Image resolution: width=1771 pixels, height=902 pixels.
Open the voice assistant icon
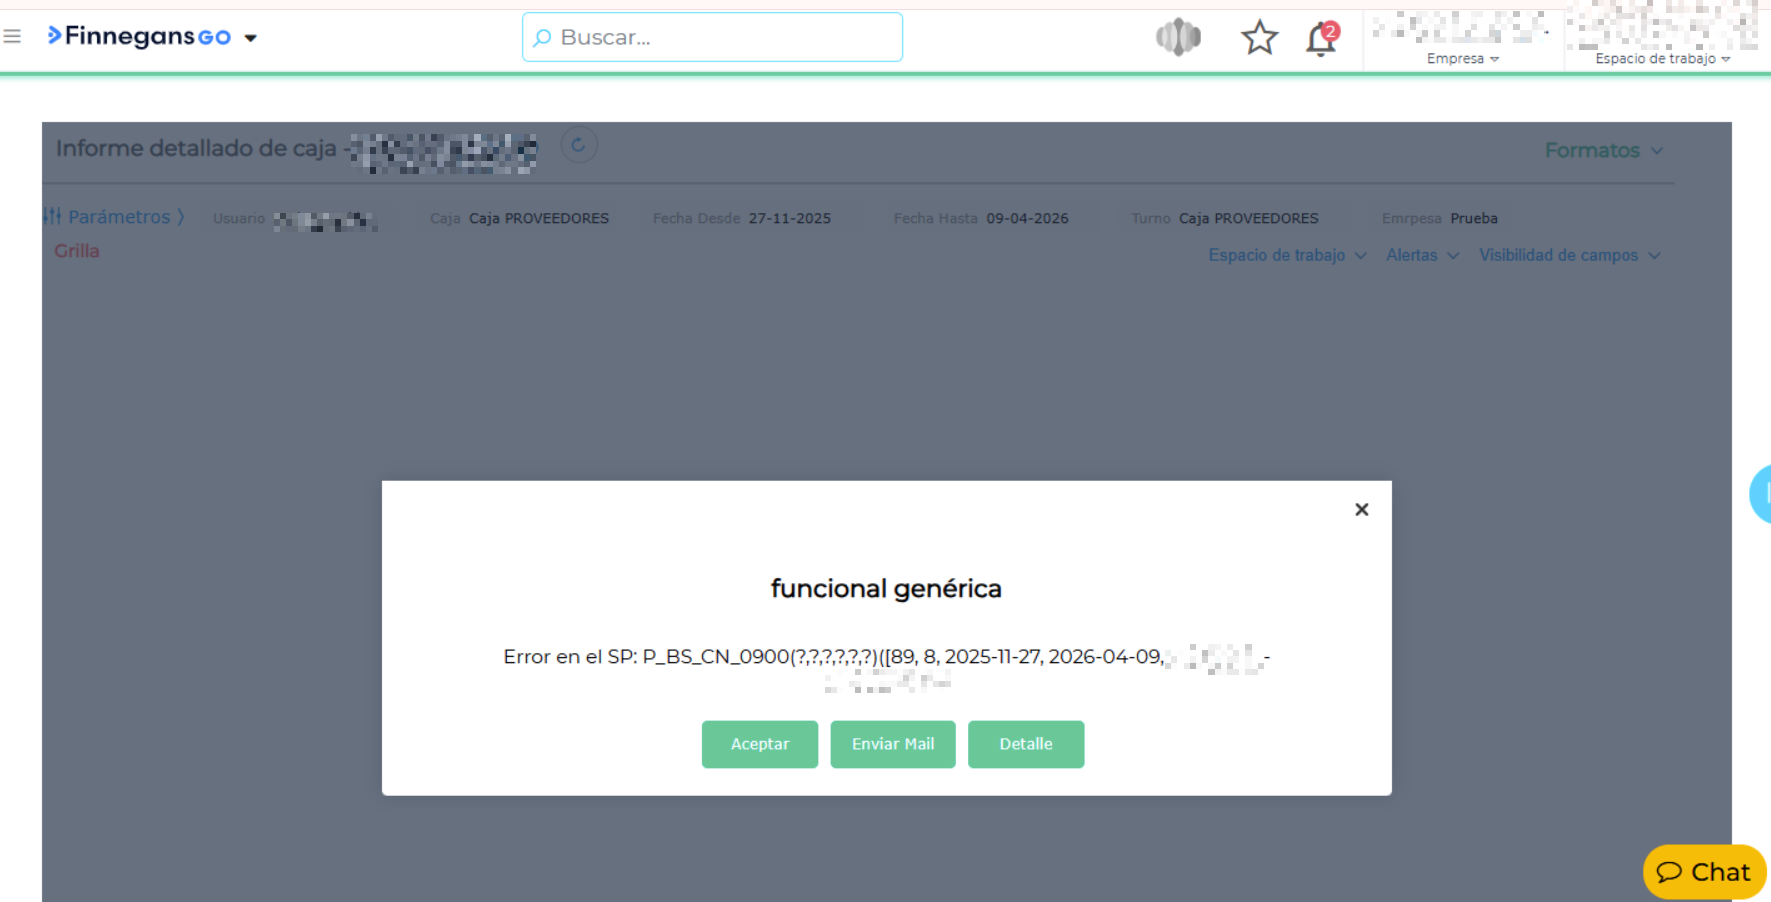(1178, 38)
